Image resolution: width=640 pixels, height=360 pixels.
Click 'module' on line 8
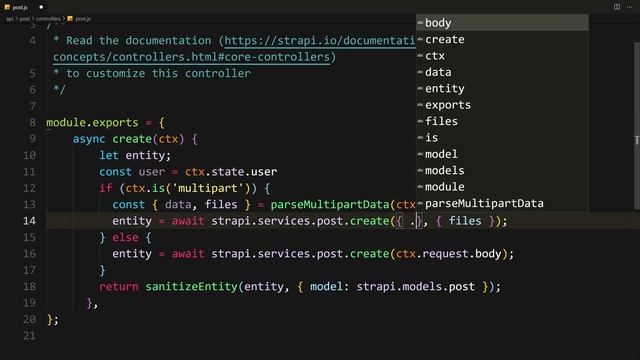66,122
